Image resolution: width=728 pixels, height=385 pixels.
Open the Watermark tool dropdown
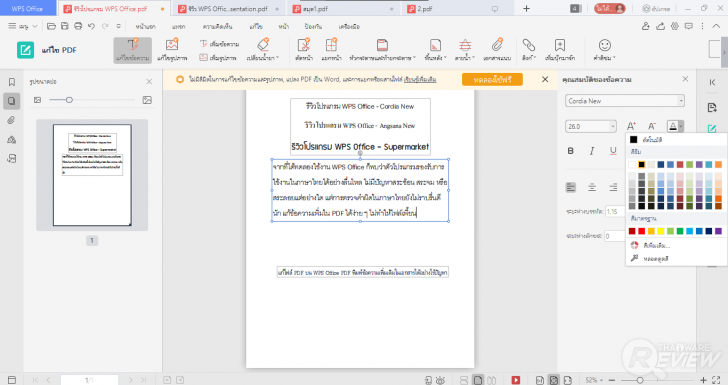[x=465, y=50]
